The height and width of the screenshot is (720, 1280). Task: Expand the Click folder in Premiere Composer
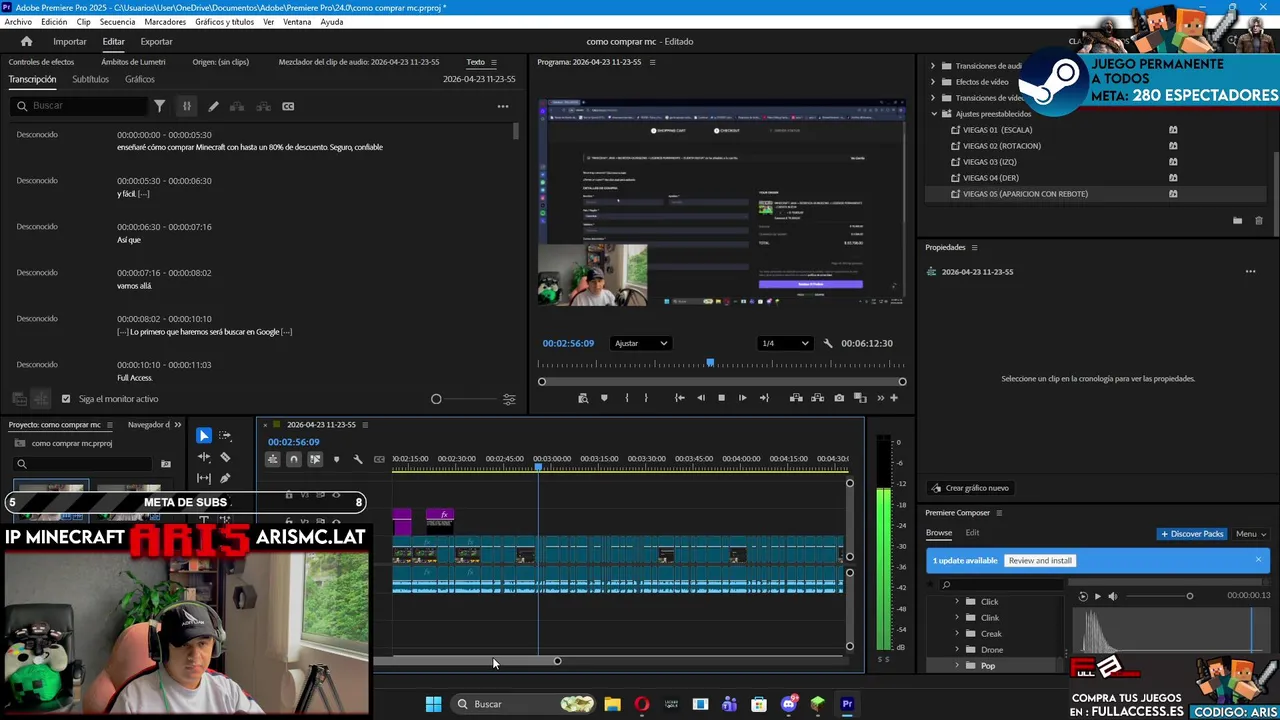957,602
